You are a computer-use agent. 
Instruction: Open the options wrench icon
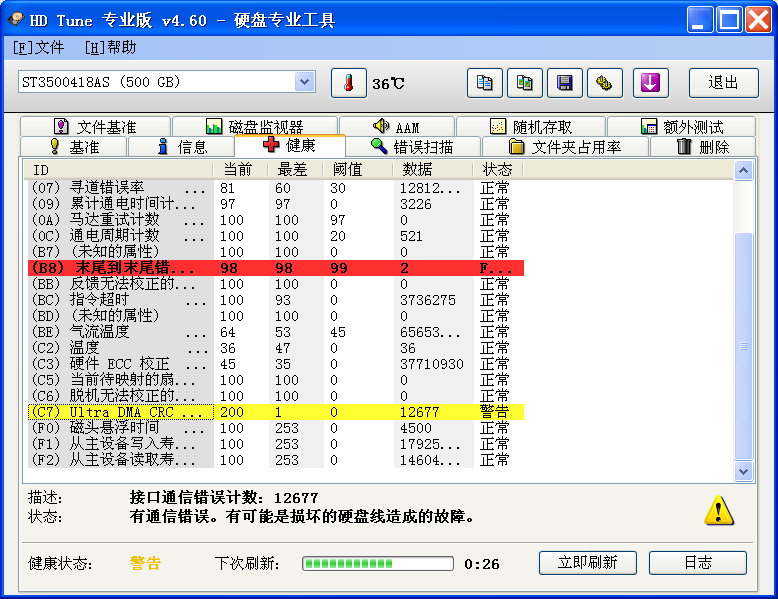pyautogui.click(x=605, y=83)
